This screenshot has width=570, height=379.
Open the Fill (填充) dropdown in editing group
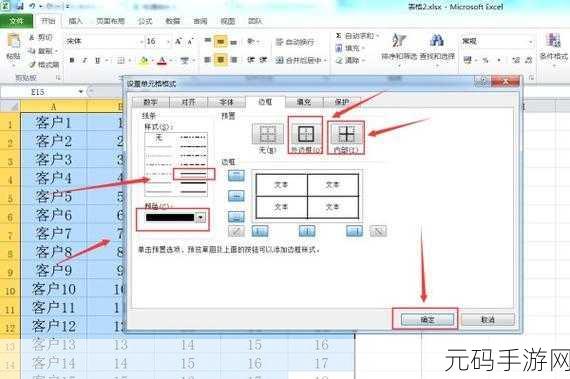(364, 48)
